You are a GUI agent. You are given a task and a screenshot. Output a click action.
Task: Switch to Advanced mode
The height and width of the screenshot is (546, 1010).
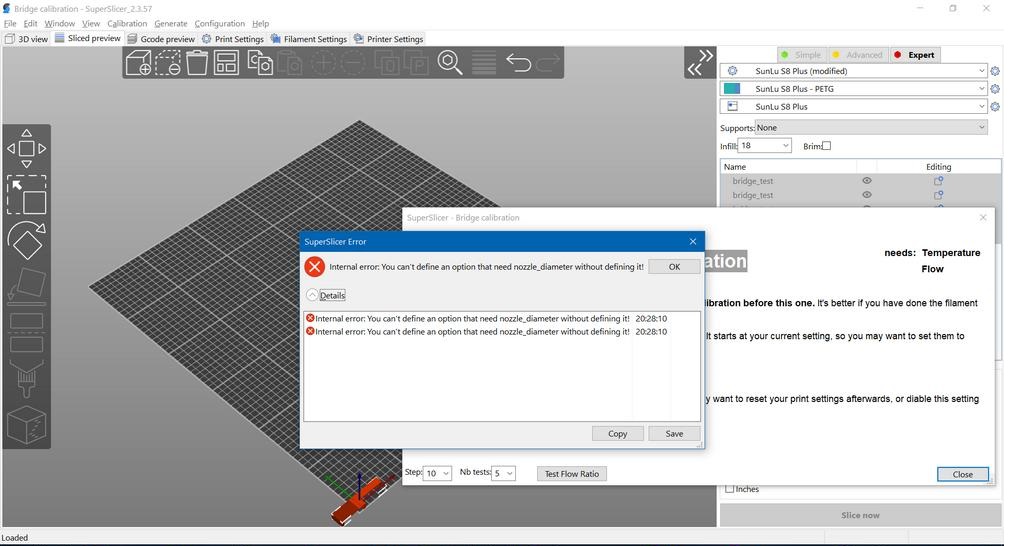pyautogui.click(x=857, y=55)
